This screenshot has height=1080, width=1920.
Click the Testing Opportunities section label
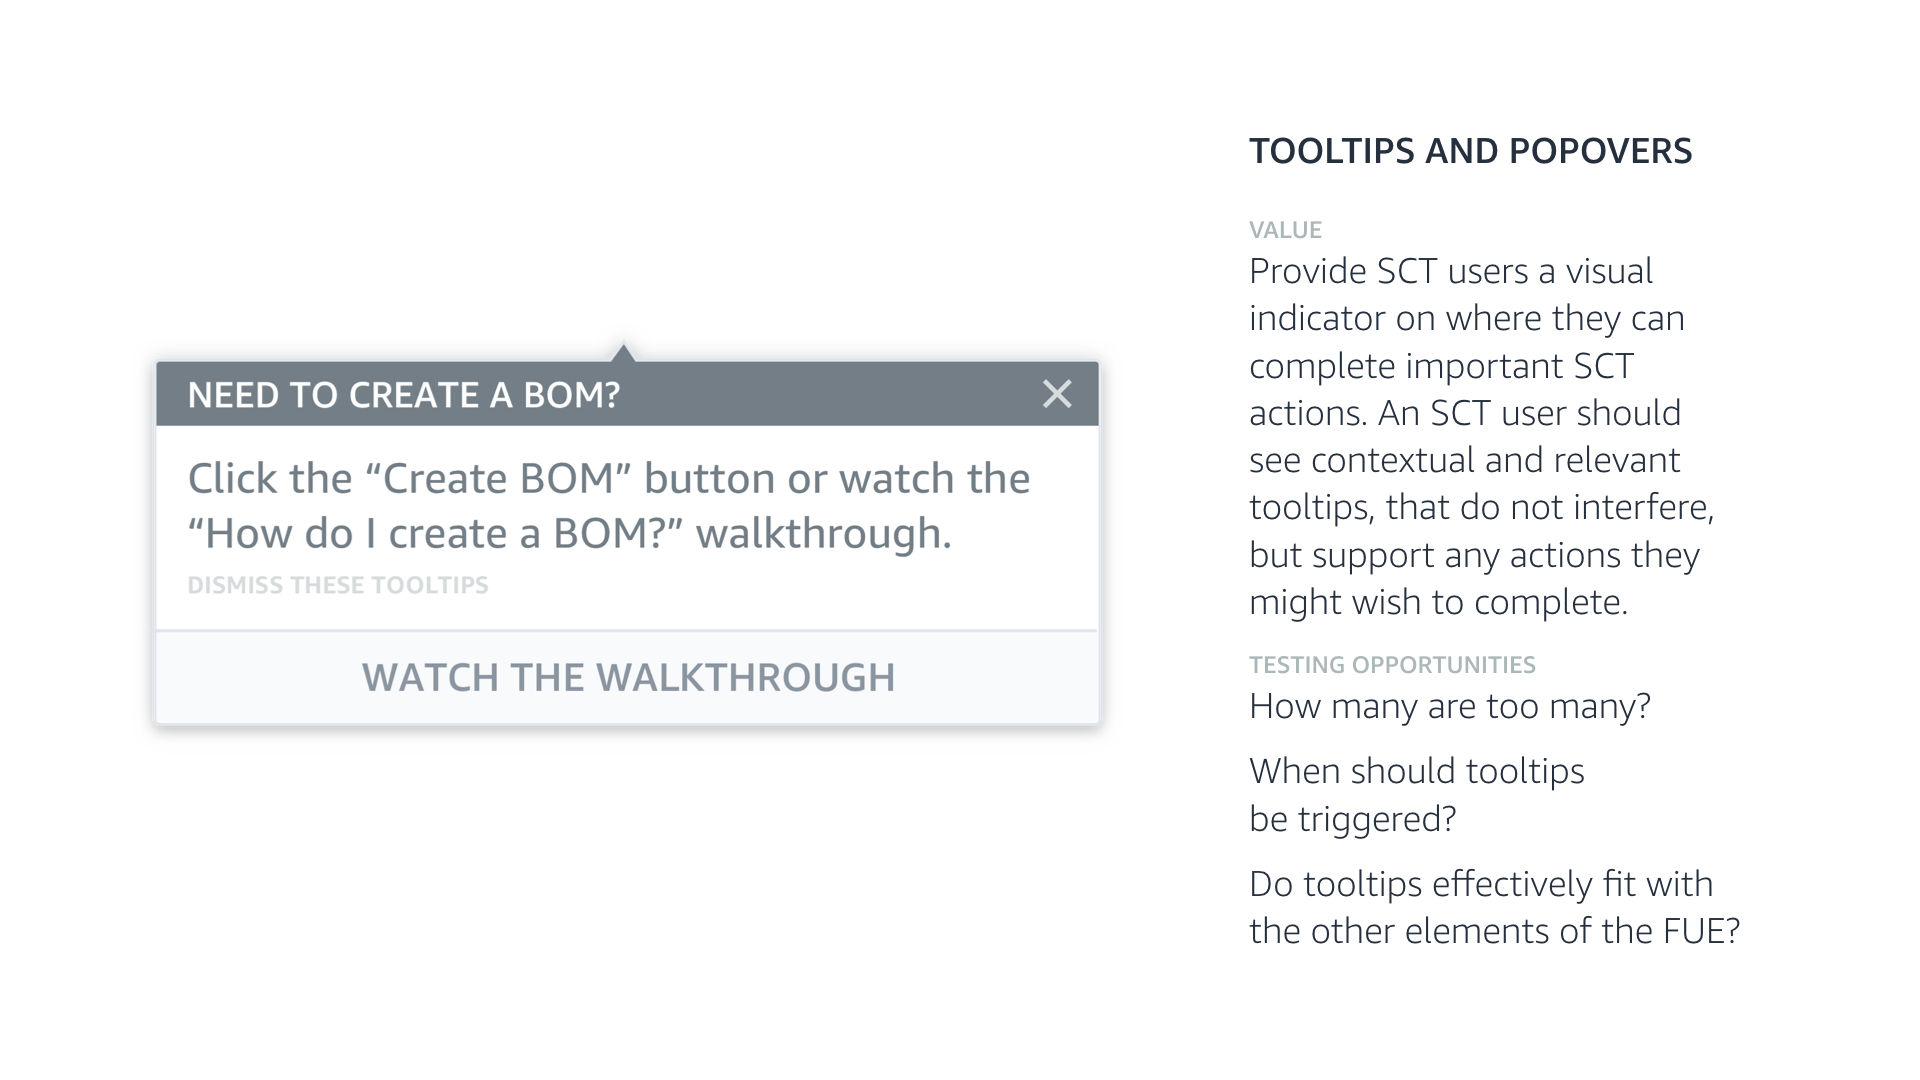click(x=1392, y=665)
